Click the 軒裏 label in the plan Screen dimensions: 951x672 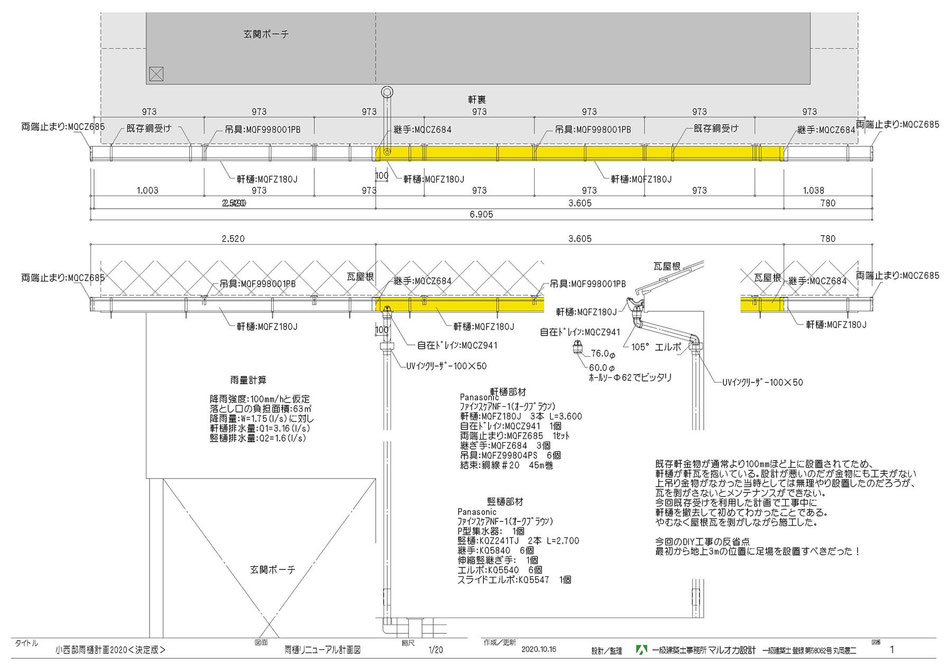pos(477,99)
